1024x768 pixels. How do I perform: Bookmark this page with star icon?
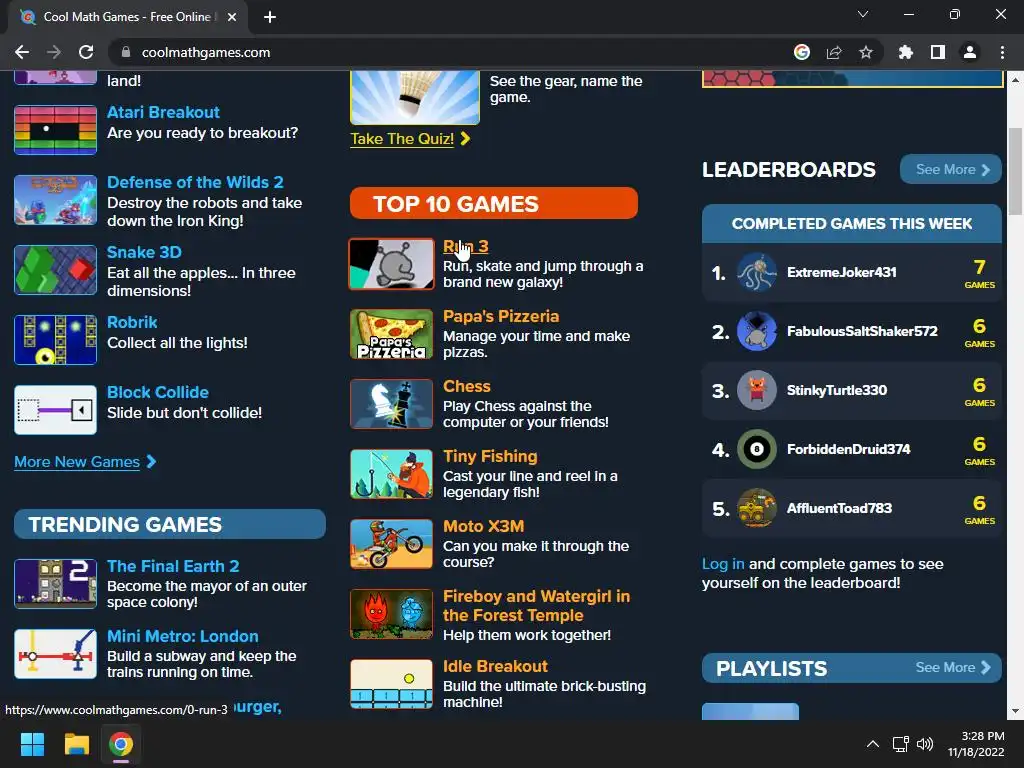click(866, 52)
